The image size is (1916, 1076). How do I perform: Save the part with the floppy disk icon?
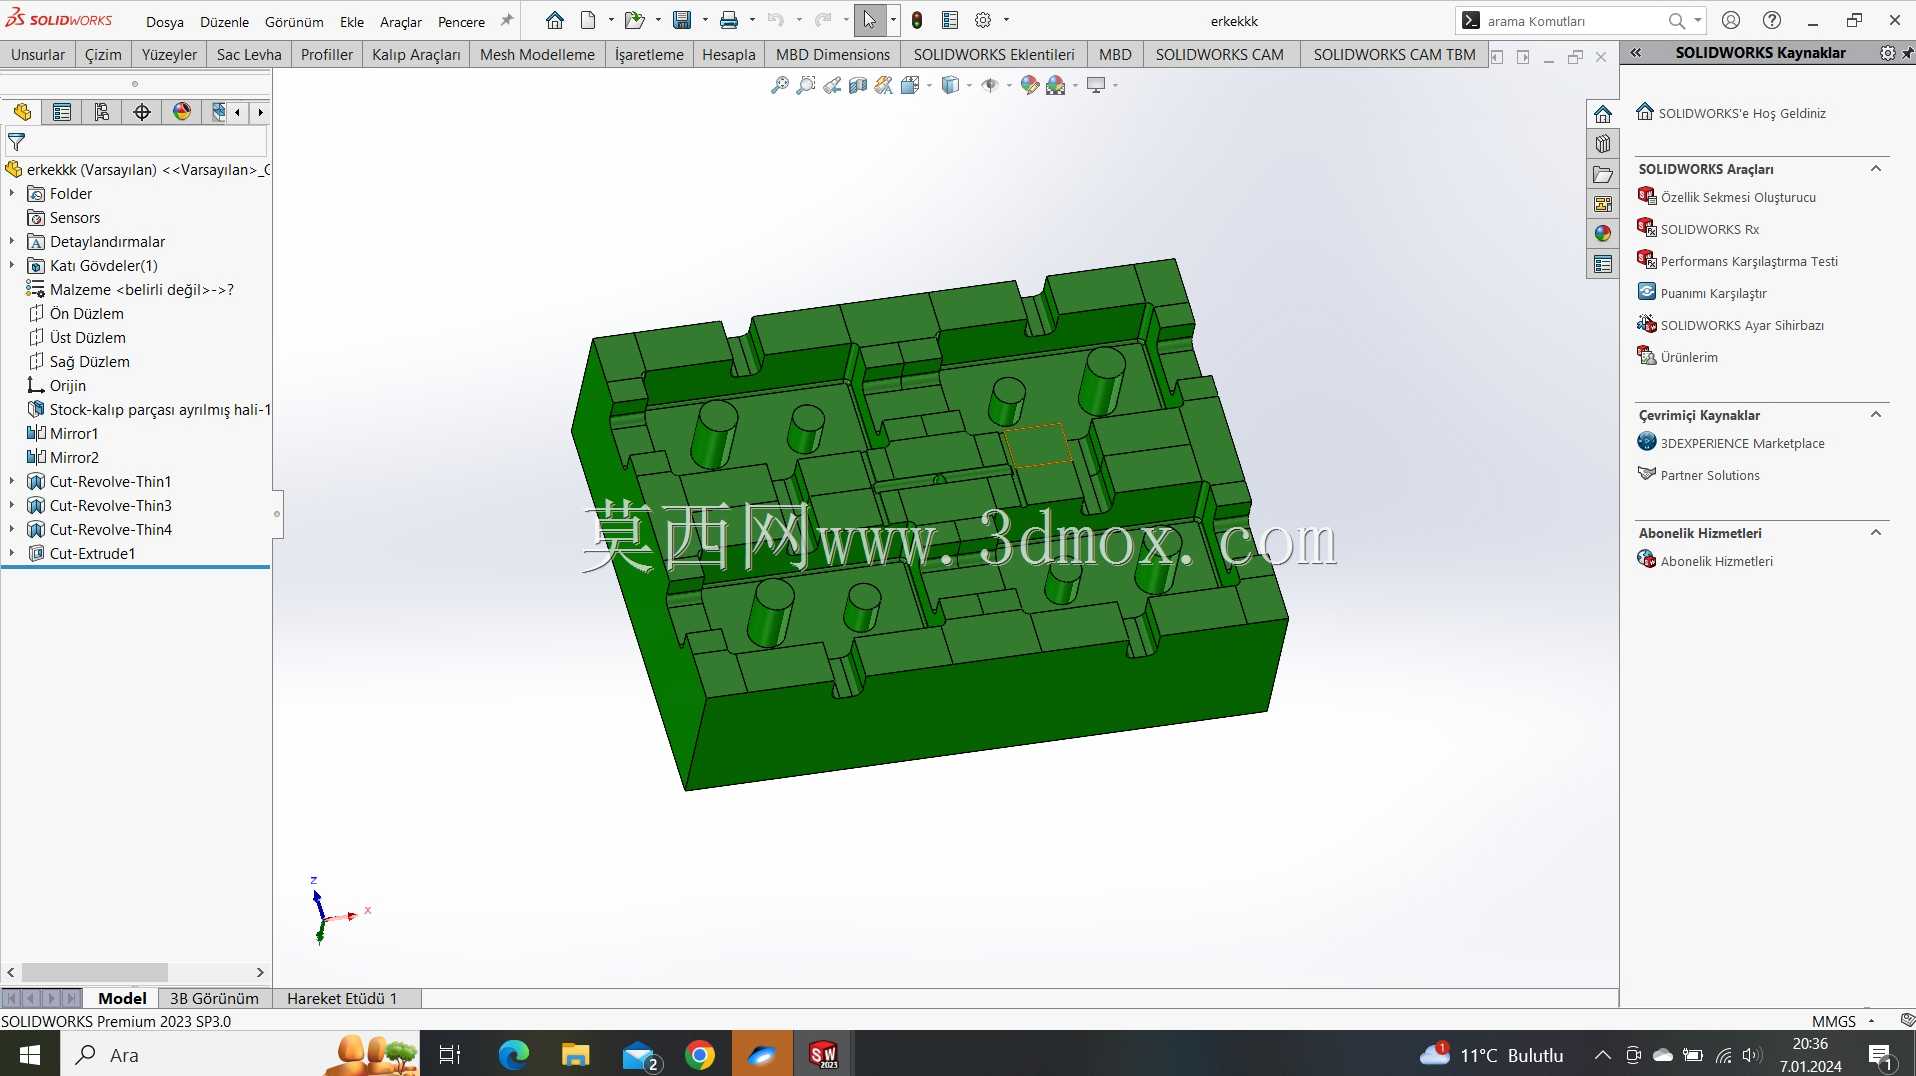pos(682,20)
